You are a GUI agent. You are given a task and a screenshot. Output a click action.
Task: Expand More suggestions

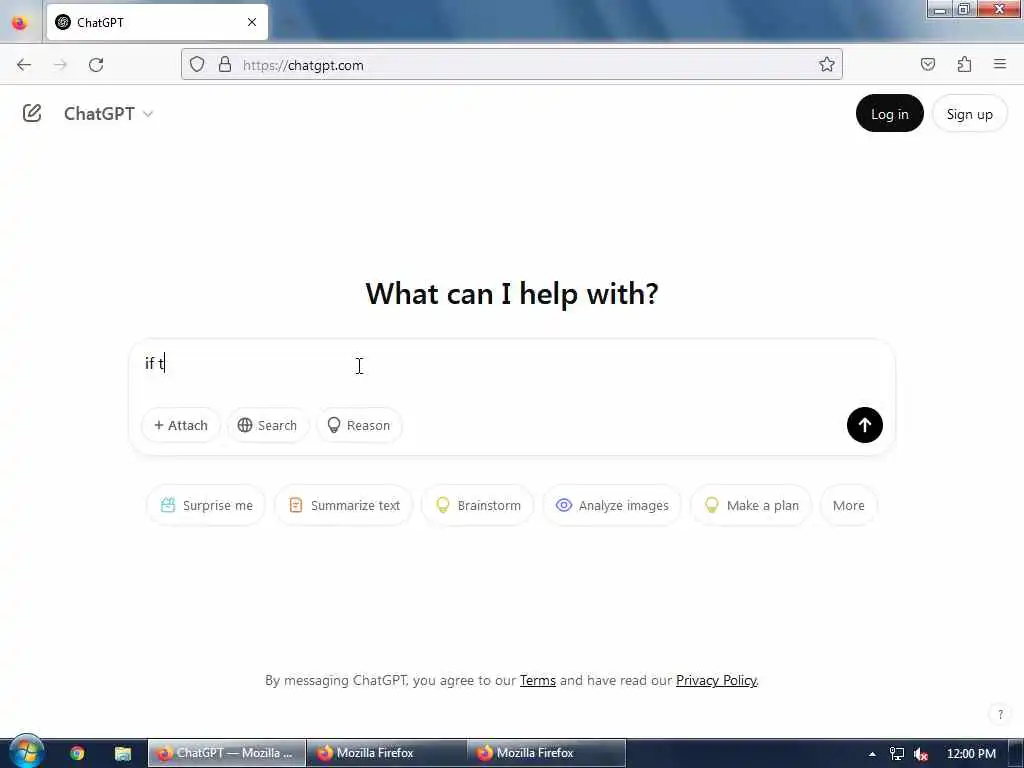[x=848, y=505]
